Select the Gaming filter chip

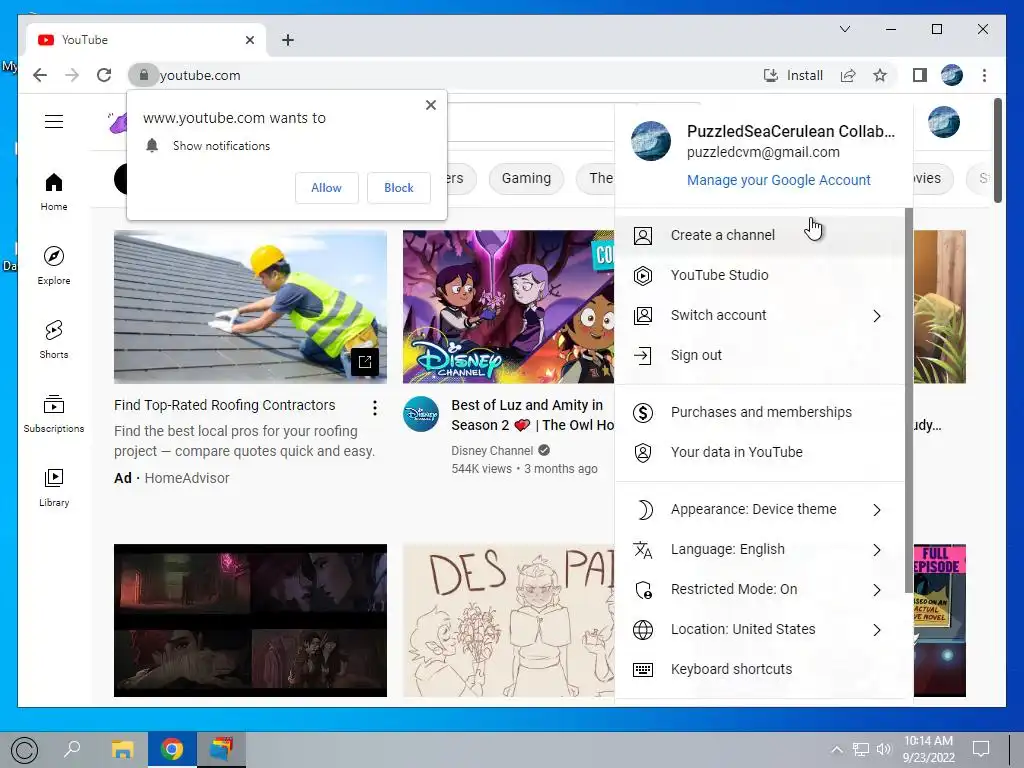526,178
